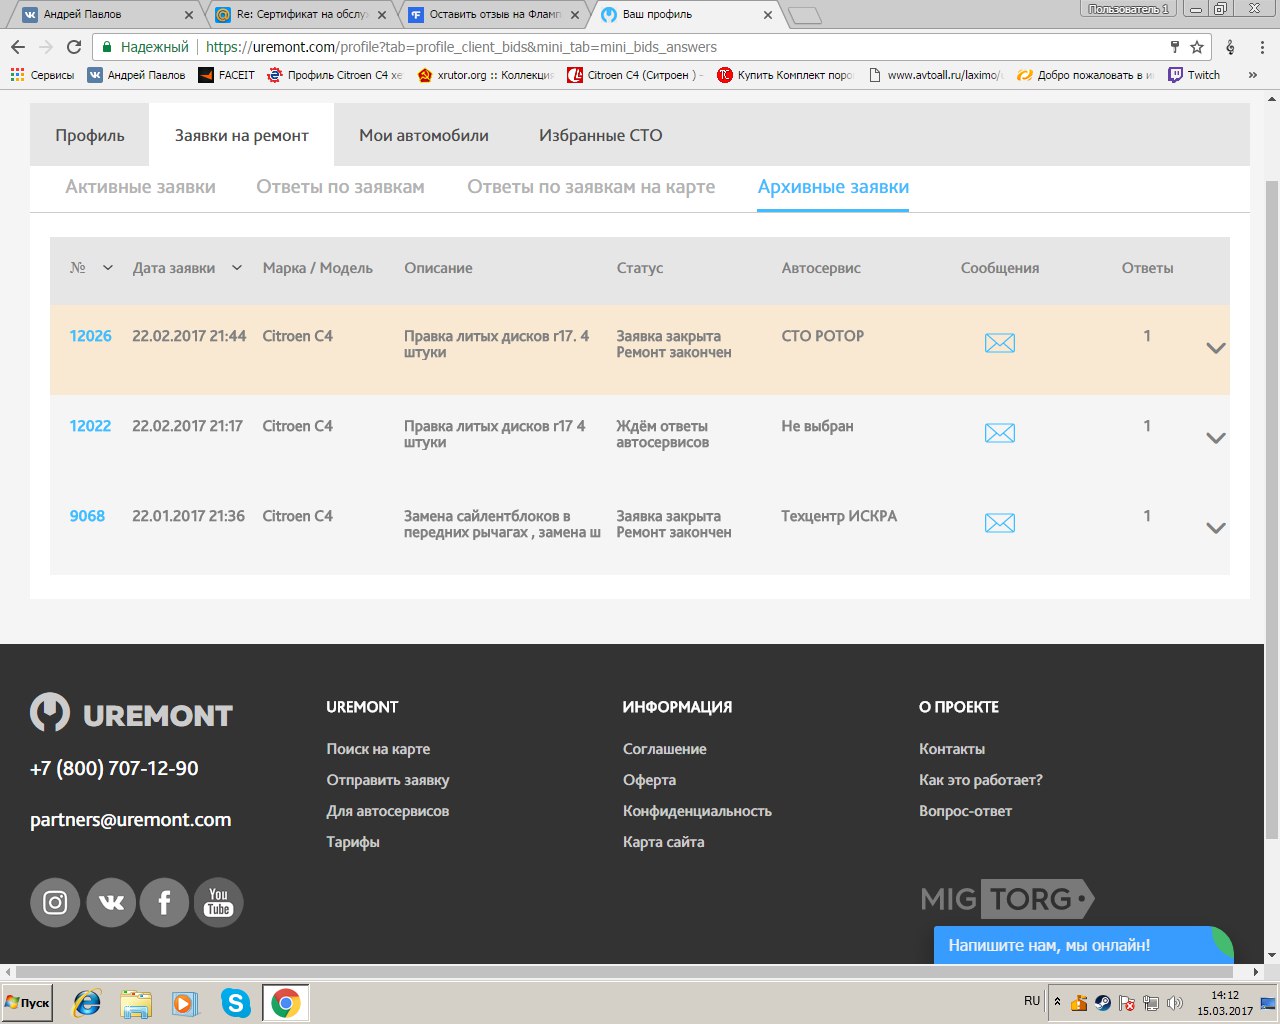The height and width of the screenshot is (1024, 1280).
Task: Expand the row of request 12022
Action: [x=1215, y=438]
